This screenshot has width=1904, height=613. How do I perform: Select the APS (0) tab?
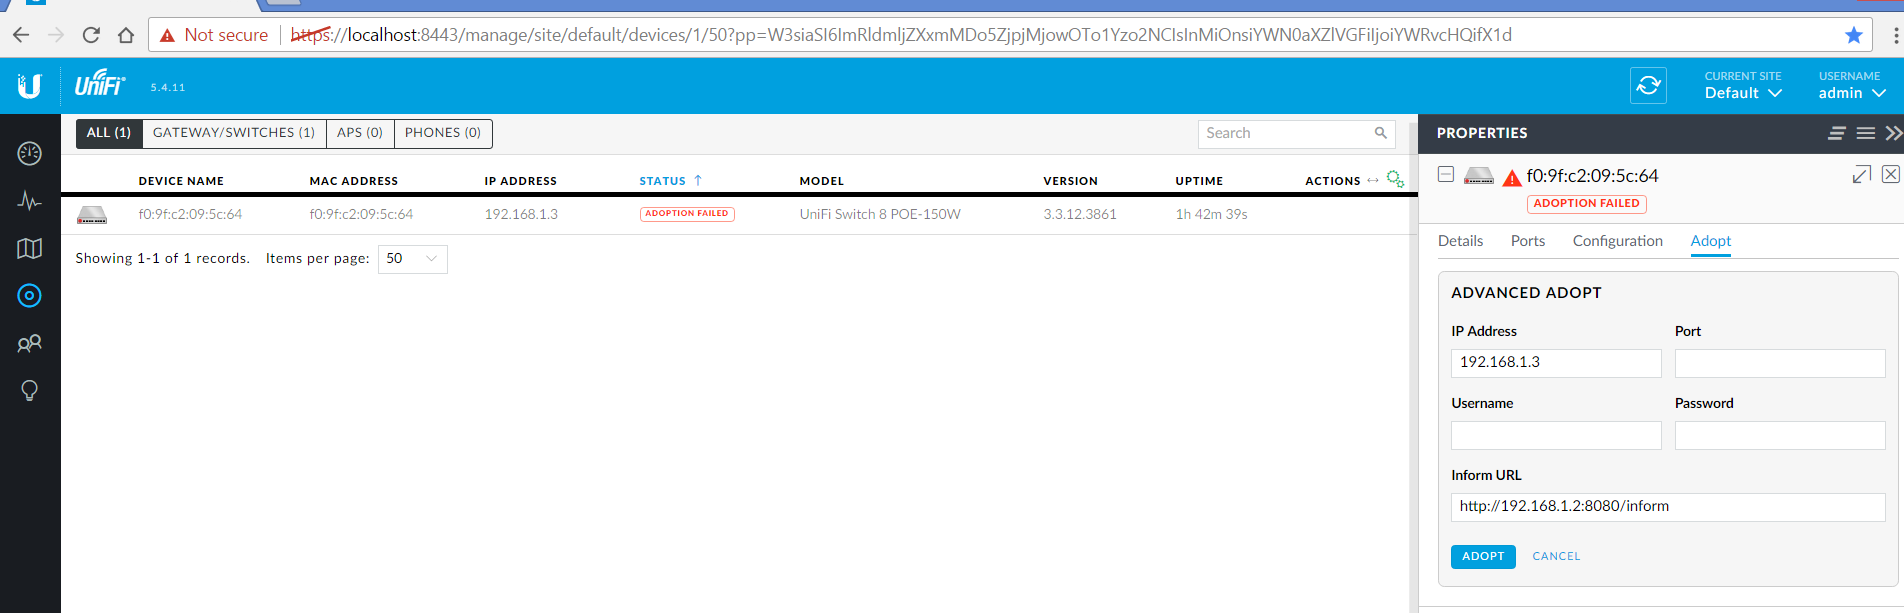[x=360, y=133]
